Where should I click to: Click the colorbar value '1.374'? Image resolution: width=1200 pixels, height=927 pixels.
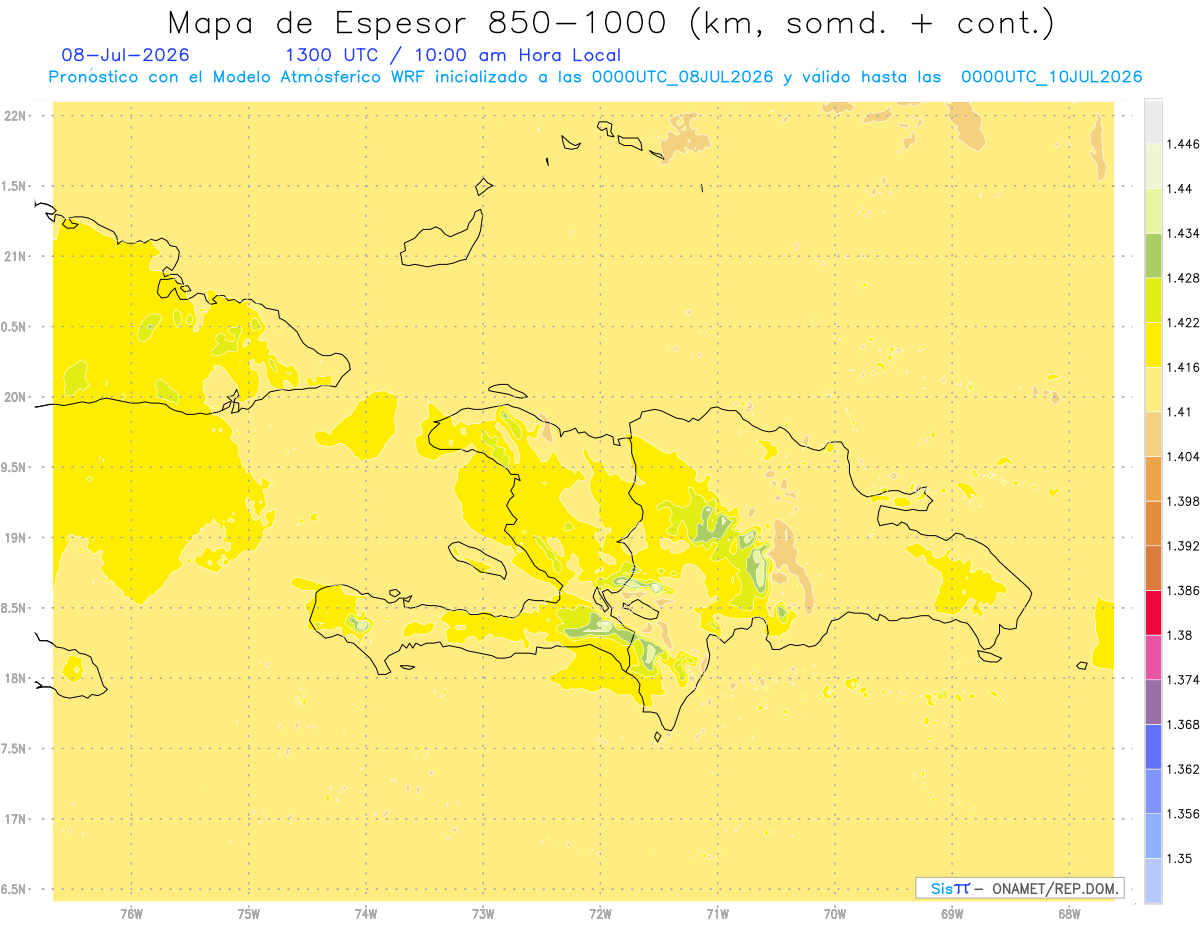click(x=1182, y=680)
